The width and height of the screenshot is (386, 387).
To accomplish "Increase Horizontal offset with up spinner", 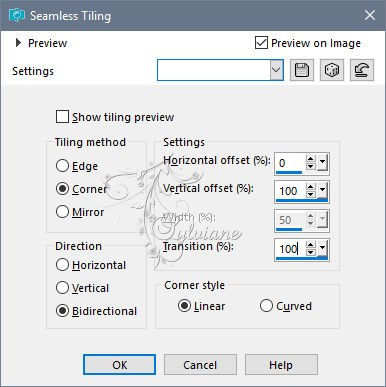I will click(x=311, y=159).
